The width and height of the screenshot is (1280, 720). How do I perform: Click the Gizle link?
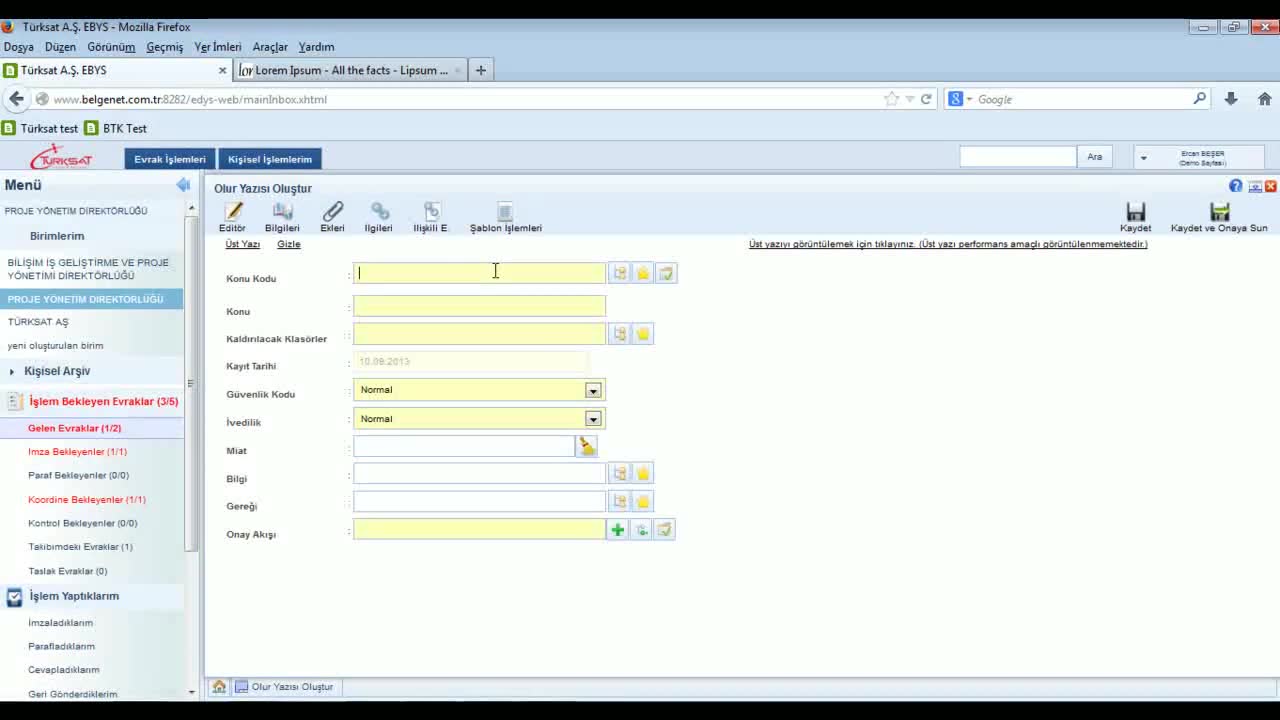288,244
